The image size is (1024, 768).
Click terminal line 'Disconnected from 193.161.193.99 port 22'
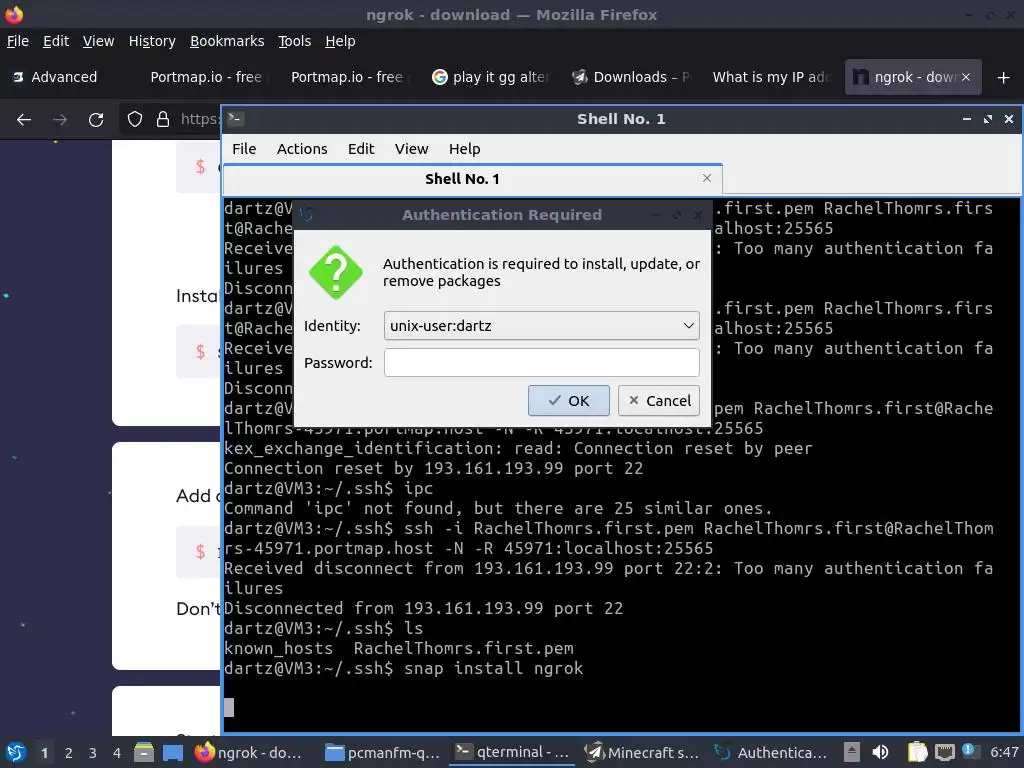point(424,608)
